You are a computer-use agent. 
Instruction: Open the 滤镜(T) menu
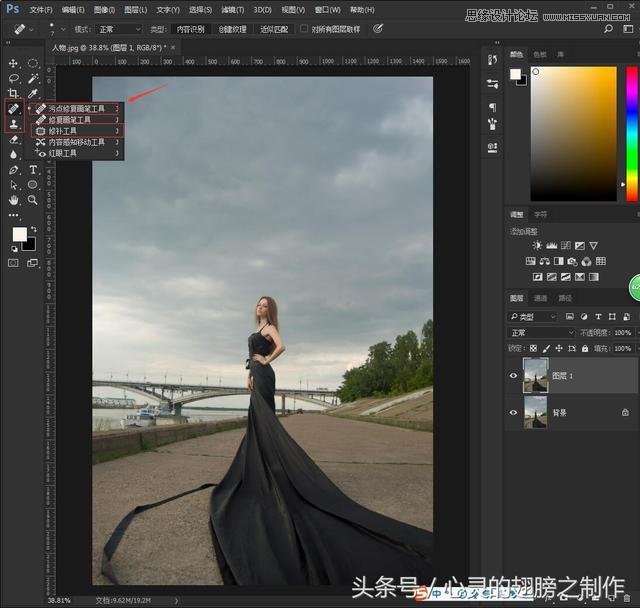pyautogui.click(x=232, y=9)
